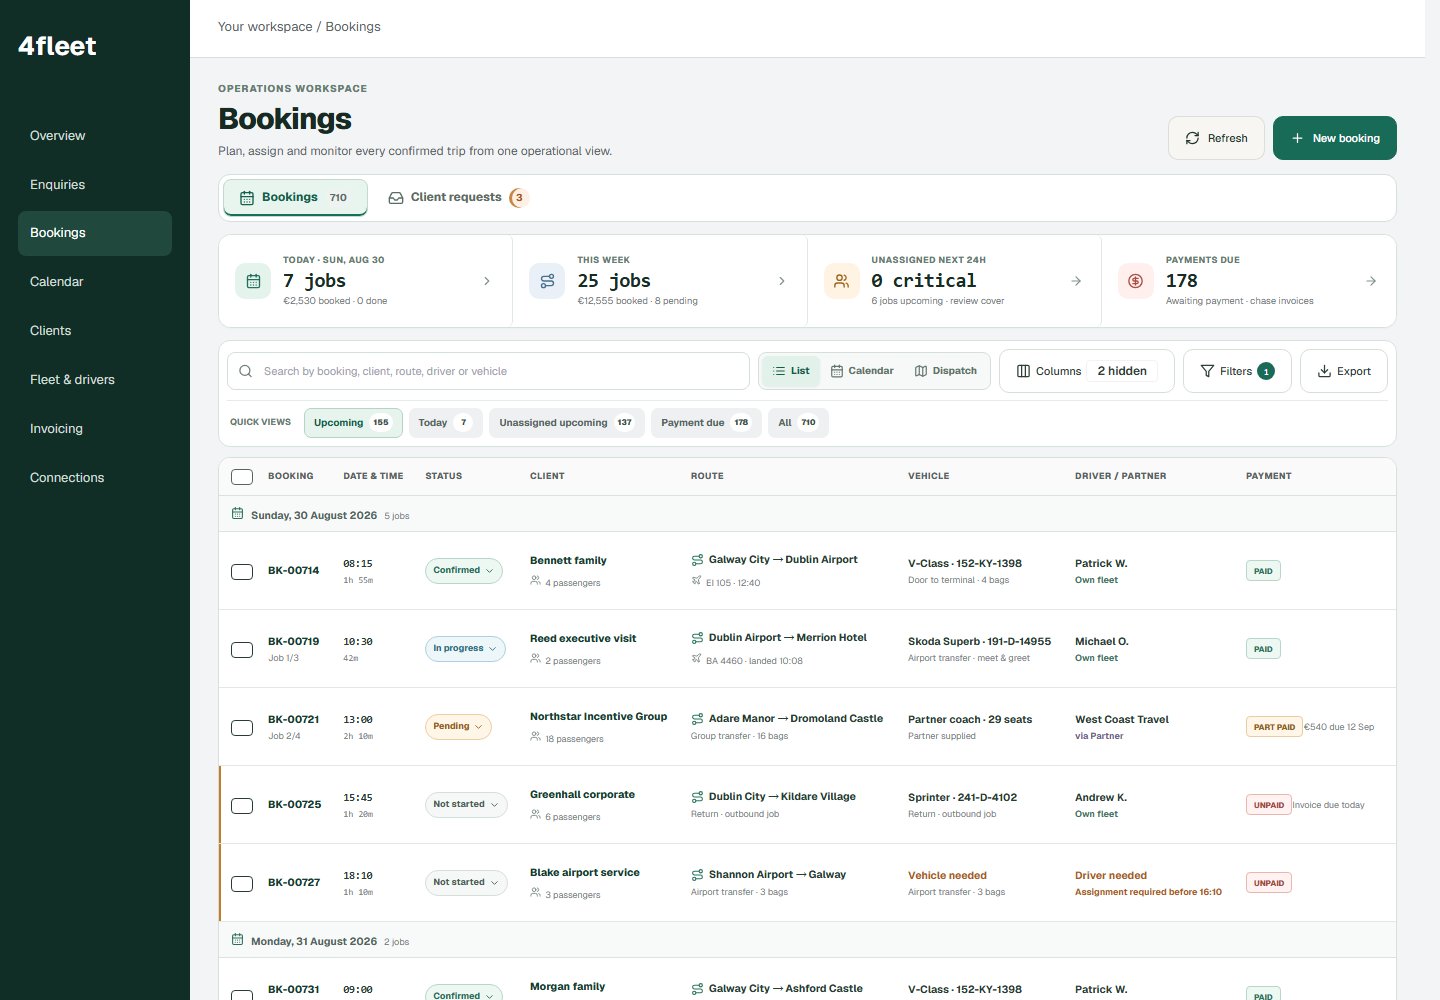This screenshot has height=1000, width=1440.
Task: Open the Confirmed status dropdown for BK-00714
Action: (x=463, y=571)
